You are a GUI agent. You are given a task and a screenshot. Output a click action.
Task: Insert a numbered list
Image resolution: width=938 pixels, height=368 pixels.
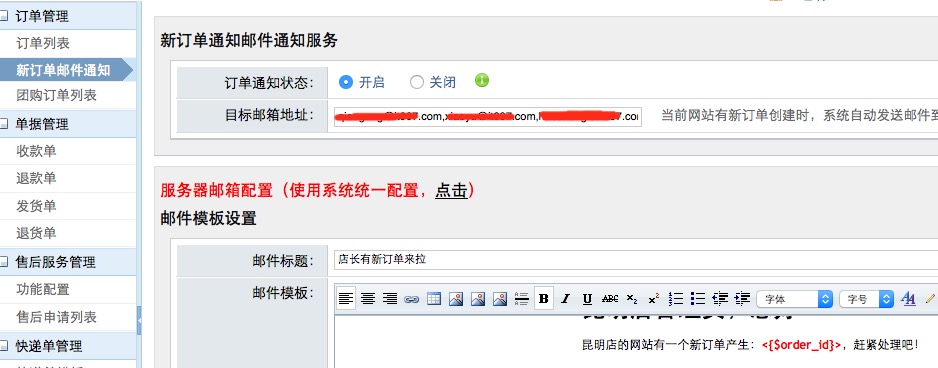(676, 299)
